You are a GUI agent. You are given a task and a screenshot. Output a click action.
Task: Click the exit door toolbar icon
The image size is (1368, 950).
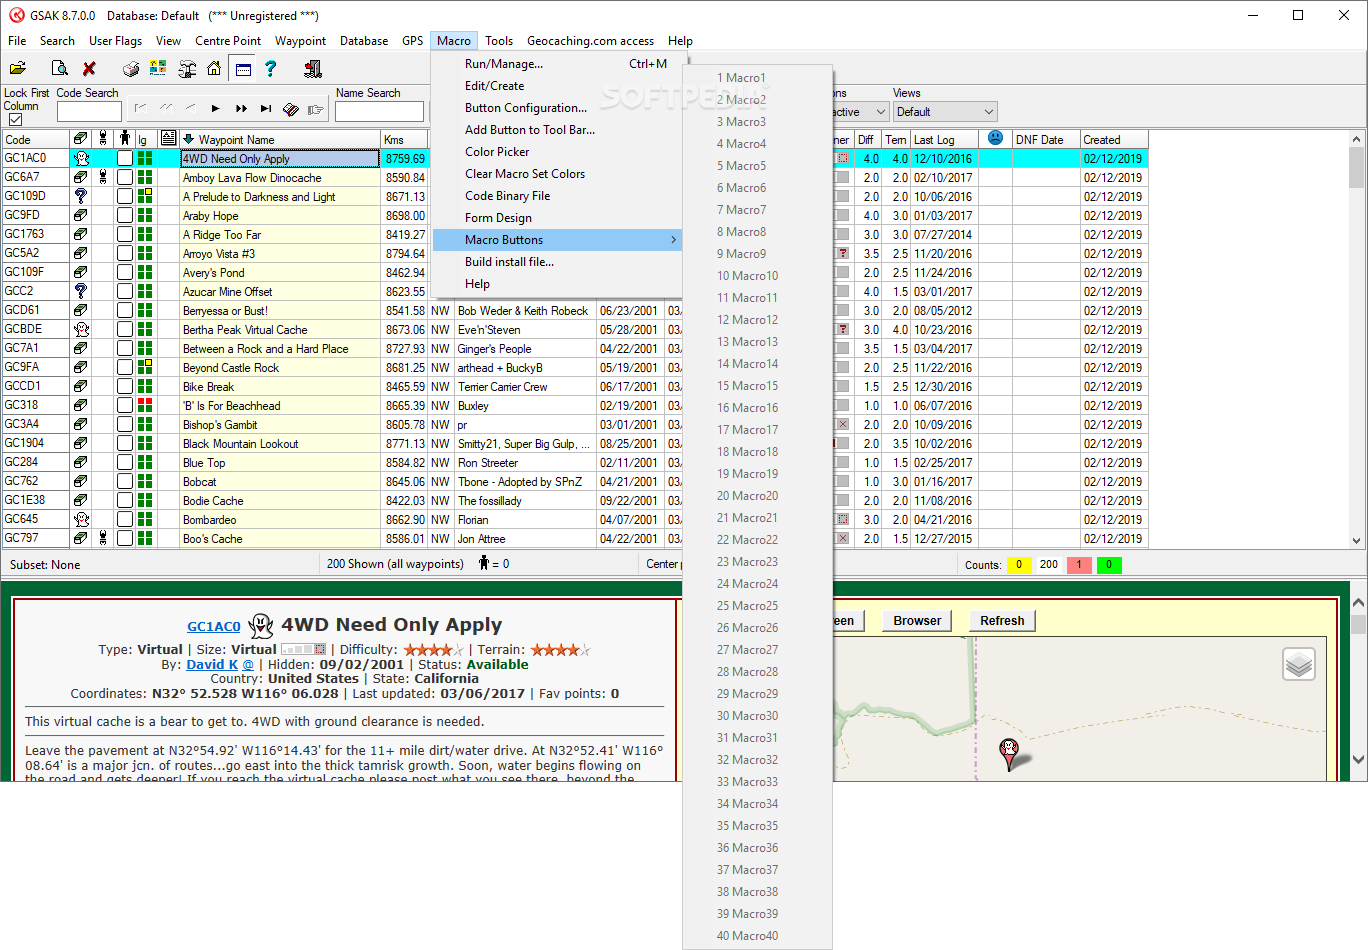pyautogui.click(x=313, y=68)
